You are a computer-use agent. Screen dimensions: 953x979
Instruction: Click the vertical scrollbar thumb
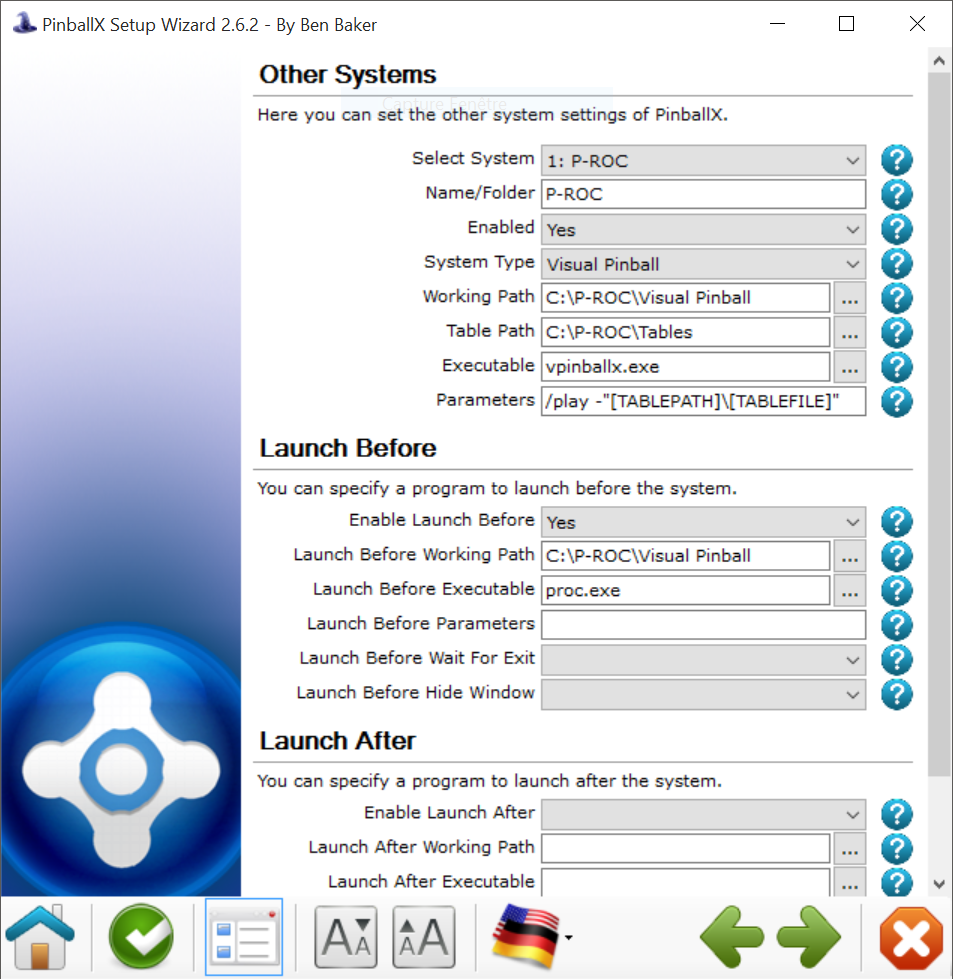939,425
